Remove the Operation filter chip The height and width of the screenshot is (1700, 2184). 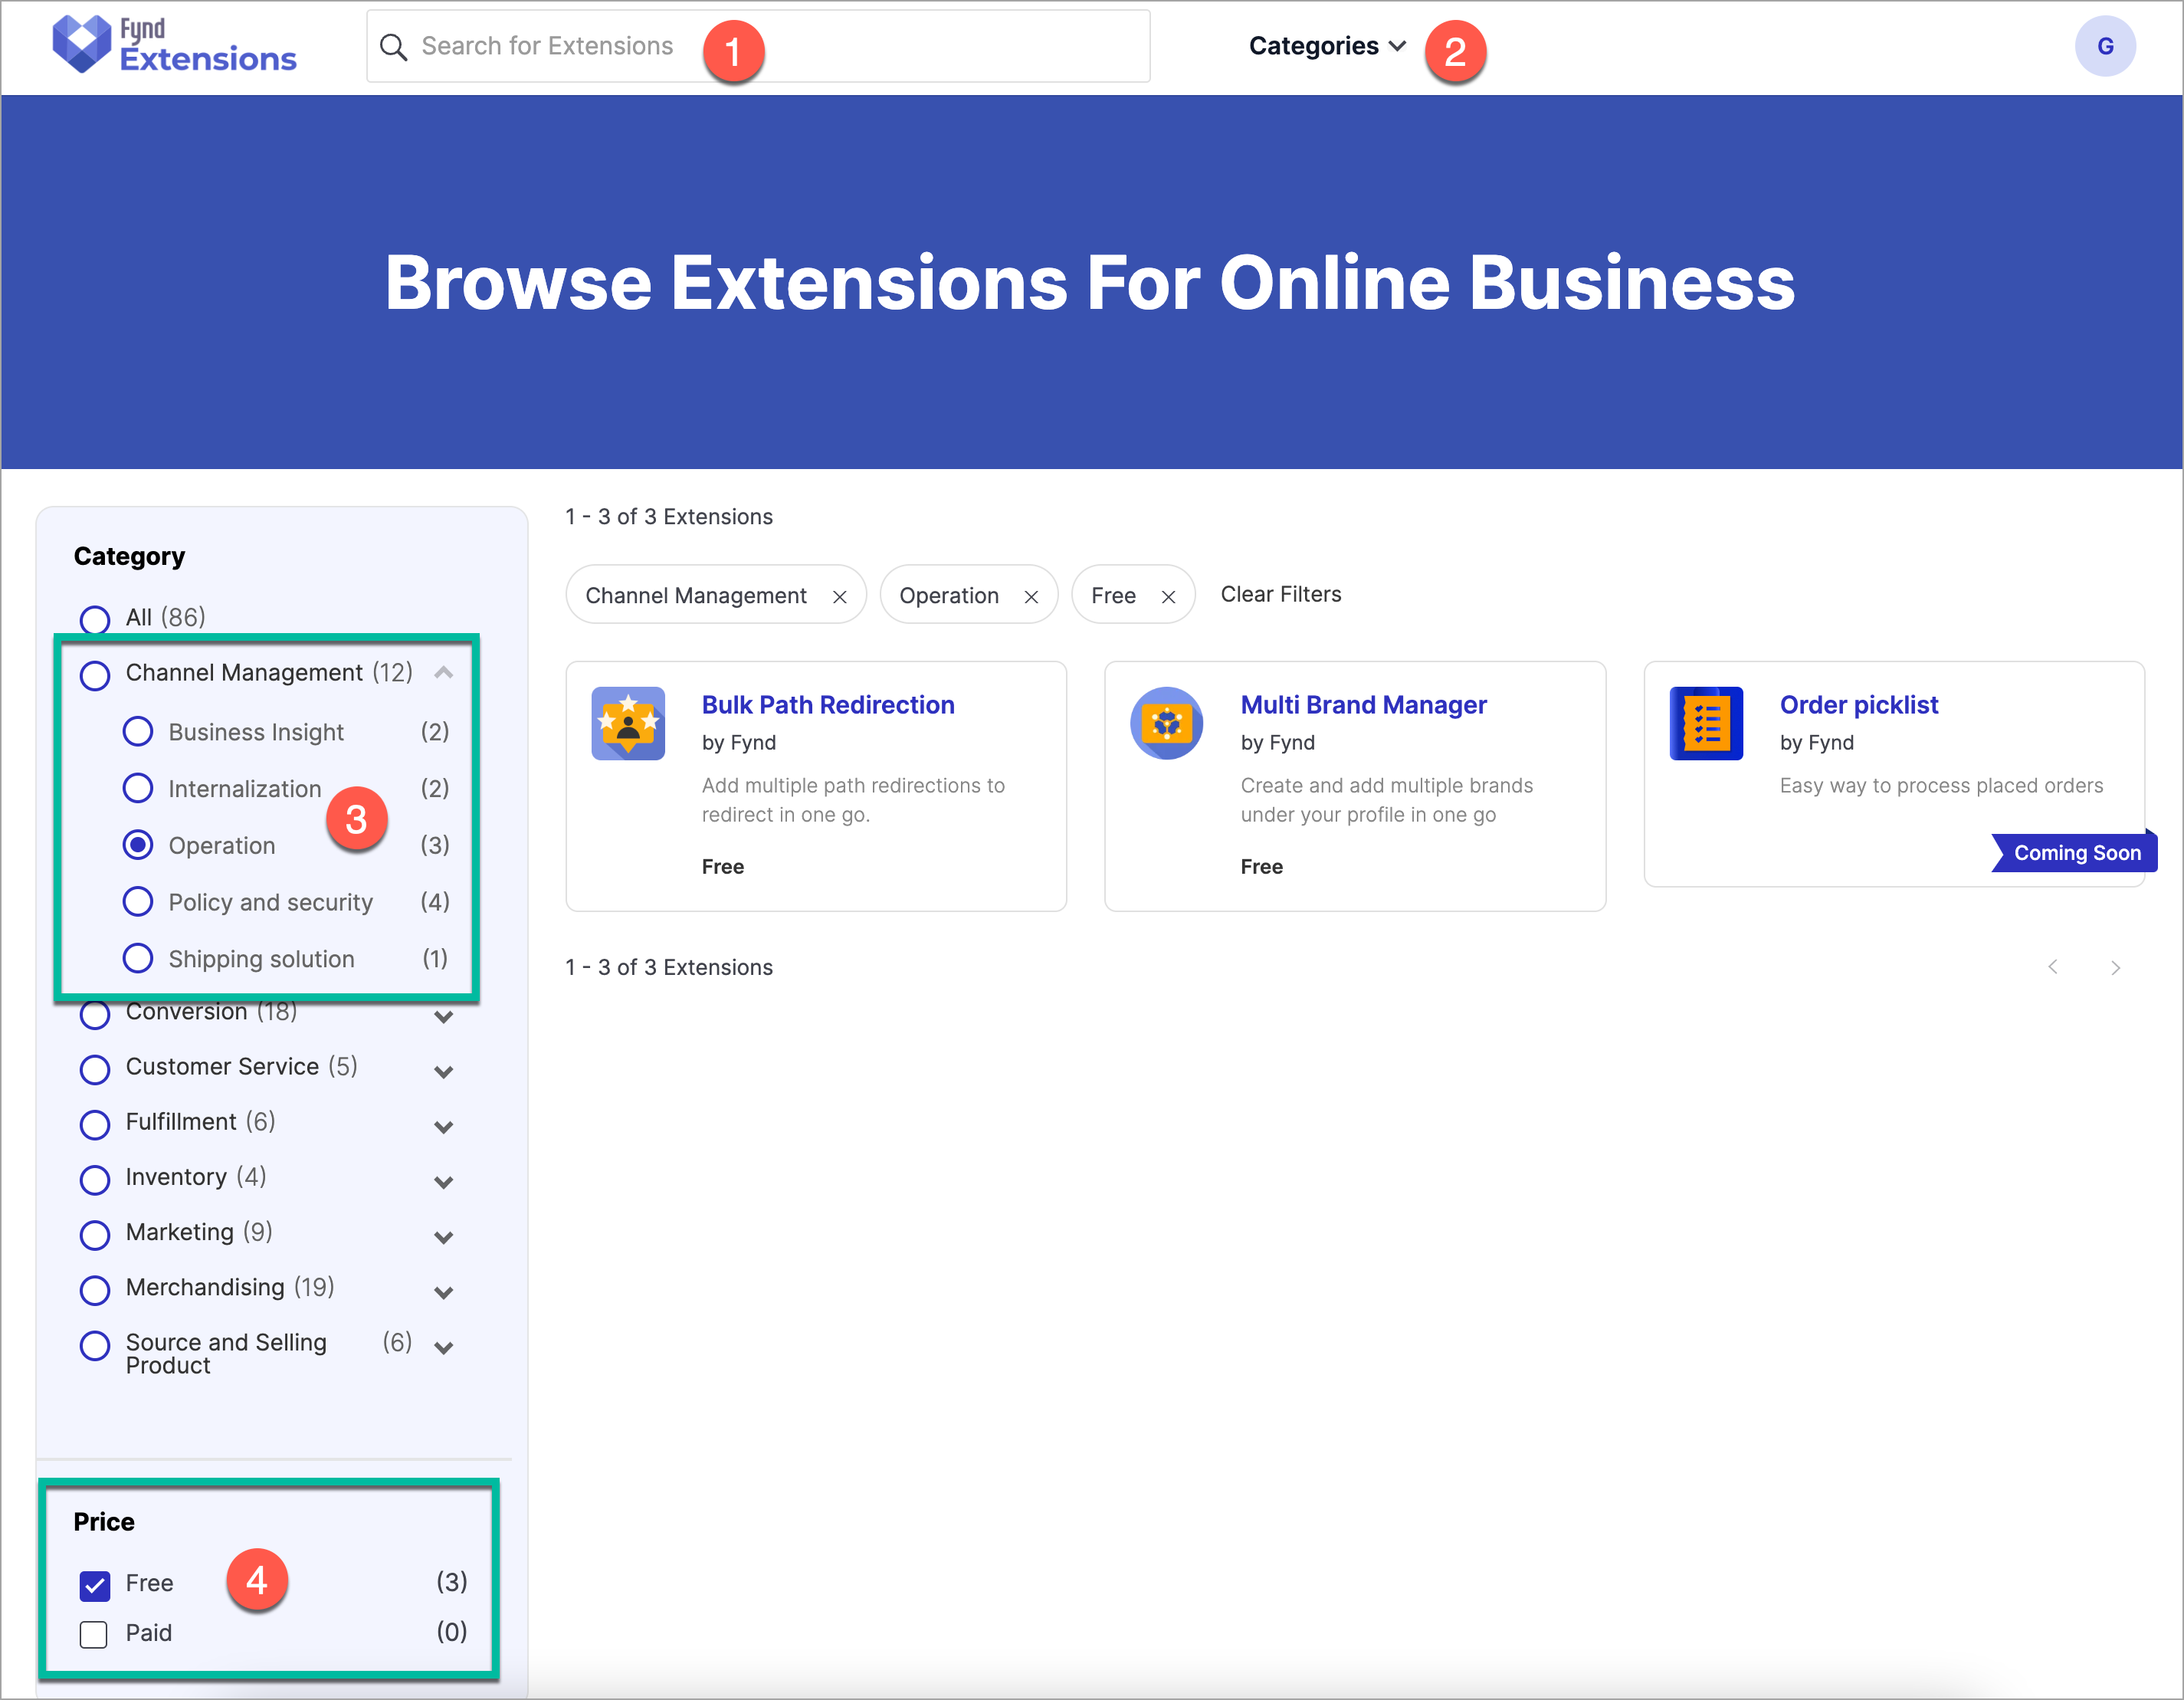click(1031, 597)
